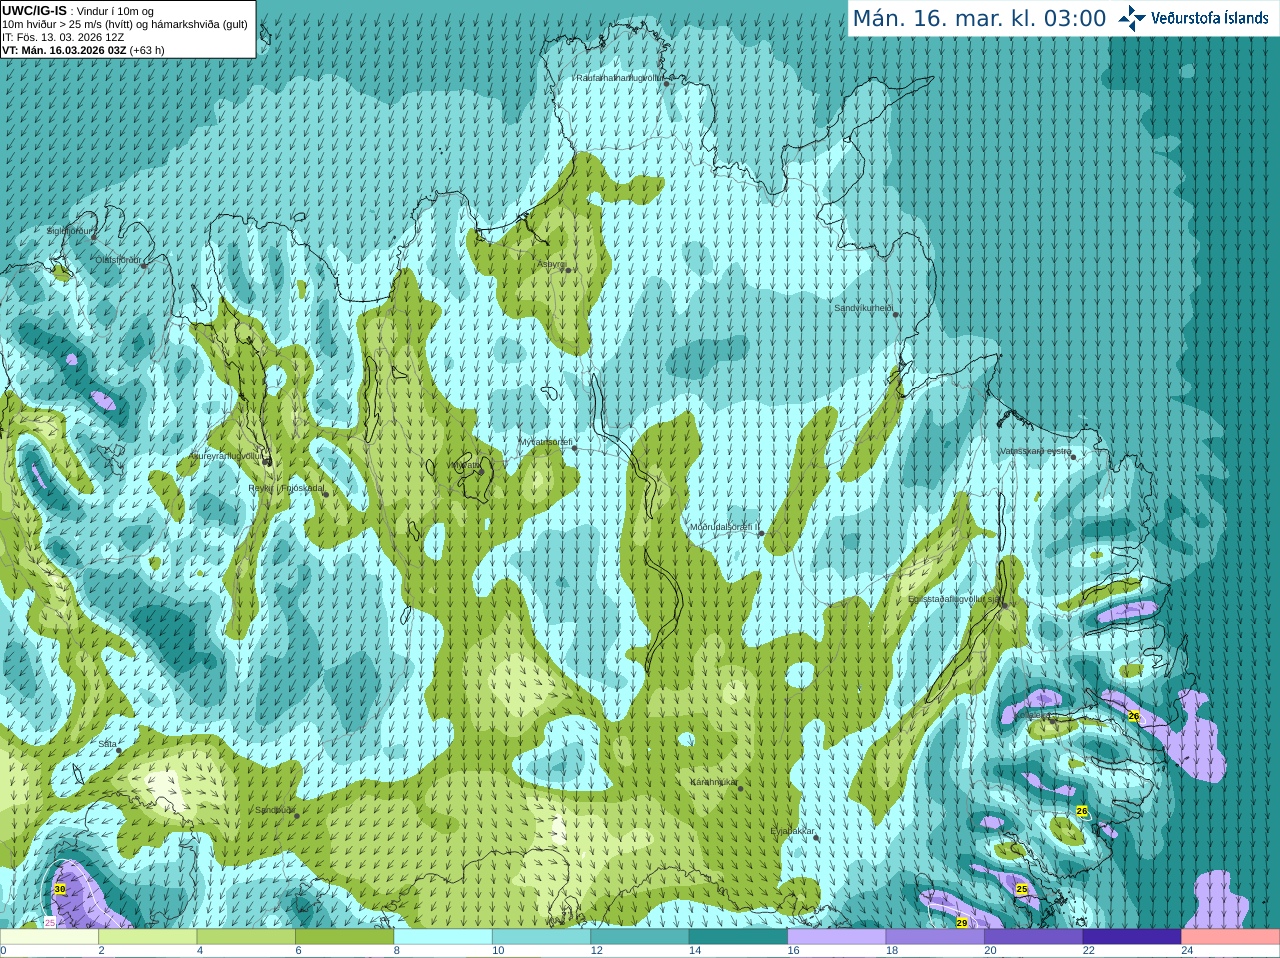Click the Raufarhafnarflugvöllur station dot

click(667, 84)
